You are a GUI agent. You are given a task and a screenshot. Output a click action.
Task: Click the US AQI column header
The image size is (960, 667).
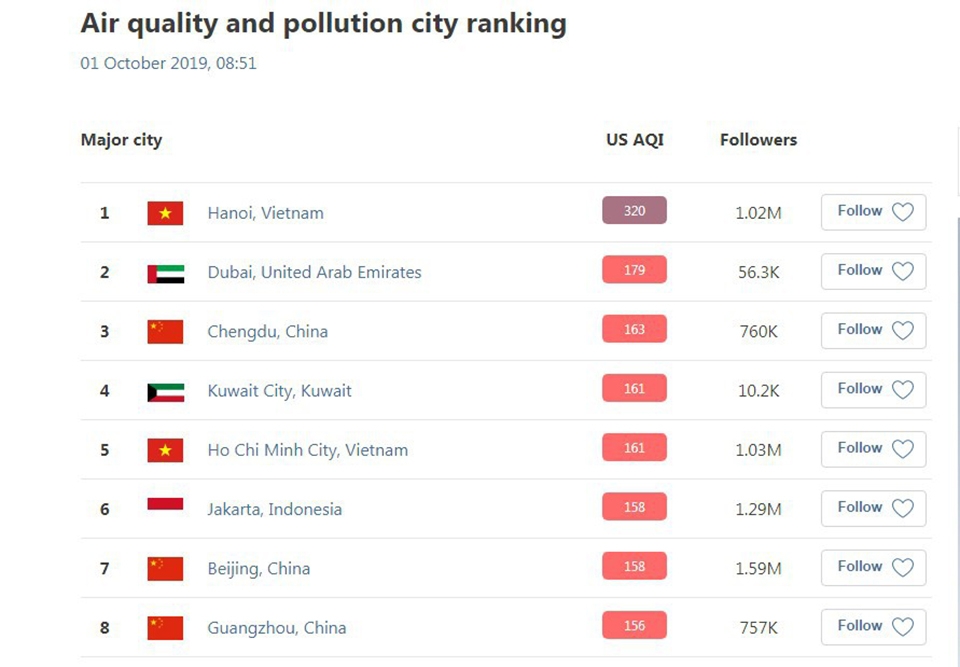[633, 140]
